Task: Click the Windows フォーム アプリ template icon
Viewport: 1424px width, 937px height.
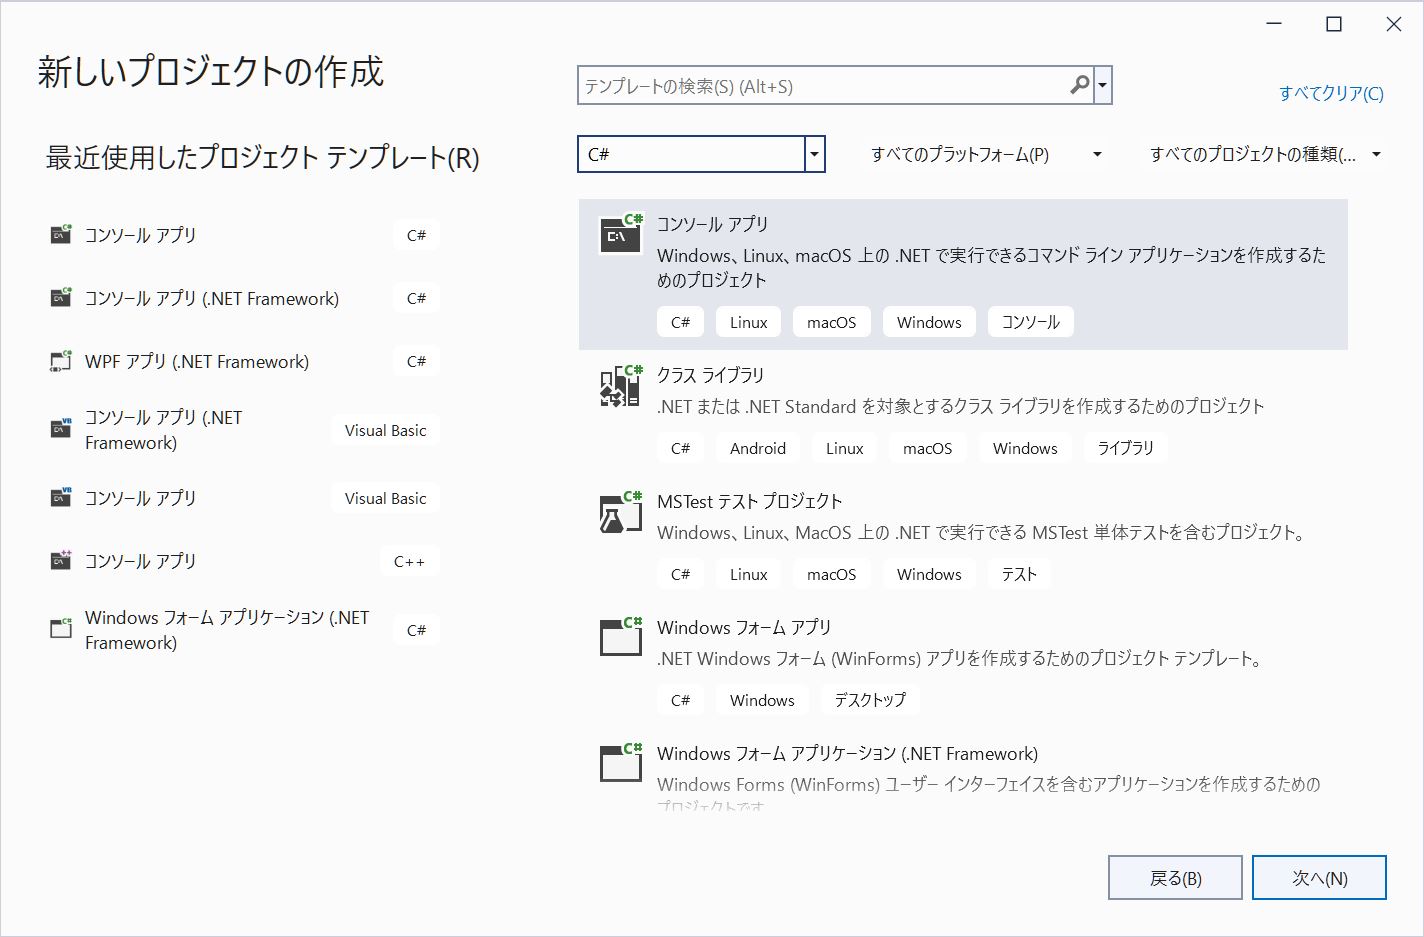Action: [x=619, y=638]
